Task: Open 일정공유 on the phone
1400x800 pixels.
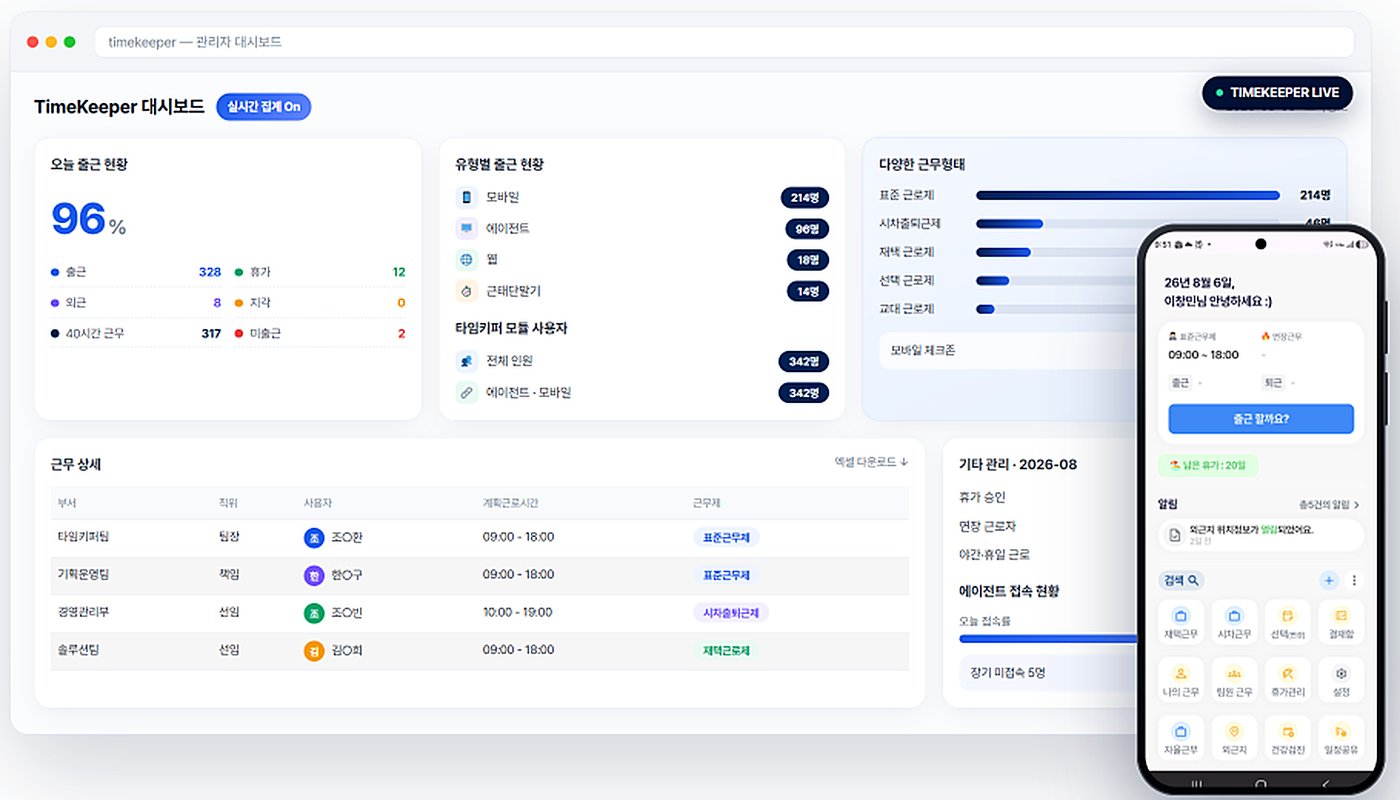Action: click(1341, 739)
